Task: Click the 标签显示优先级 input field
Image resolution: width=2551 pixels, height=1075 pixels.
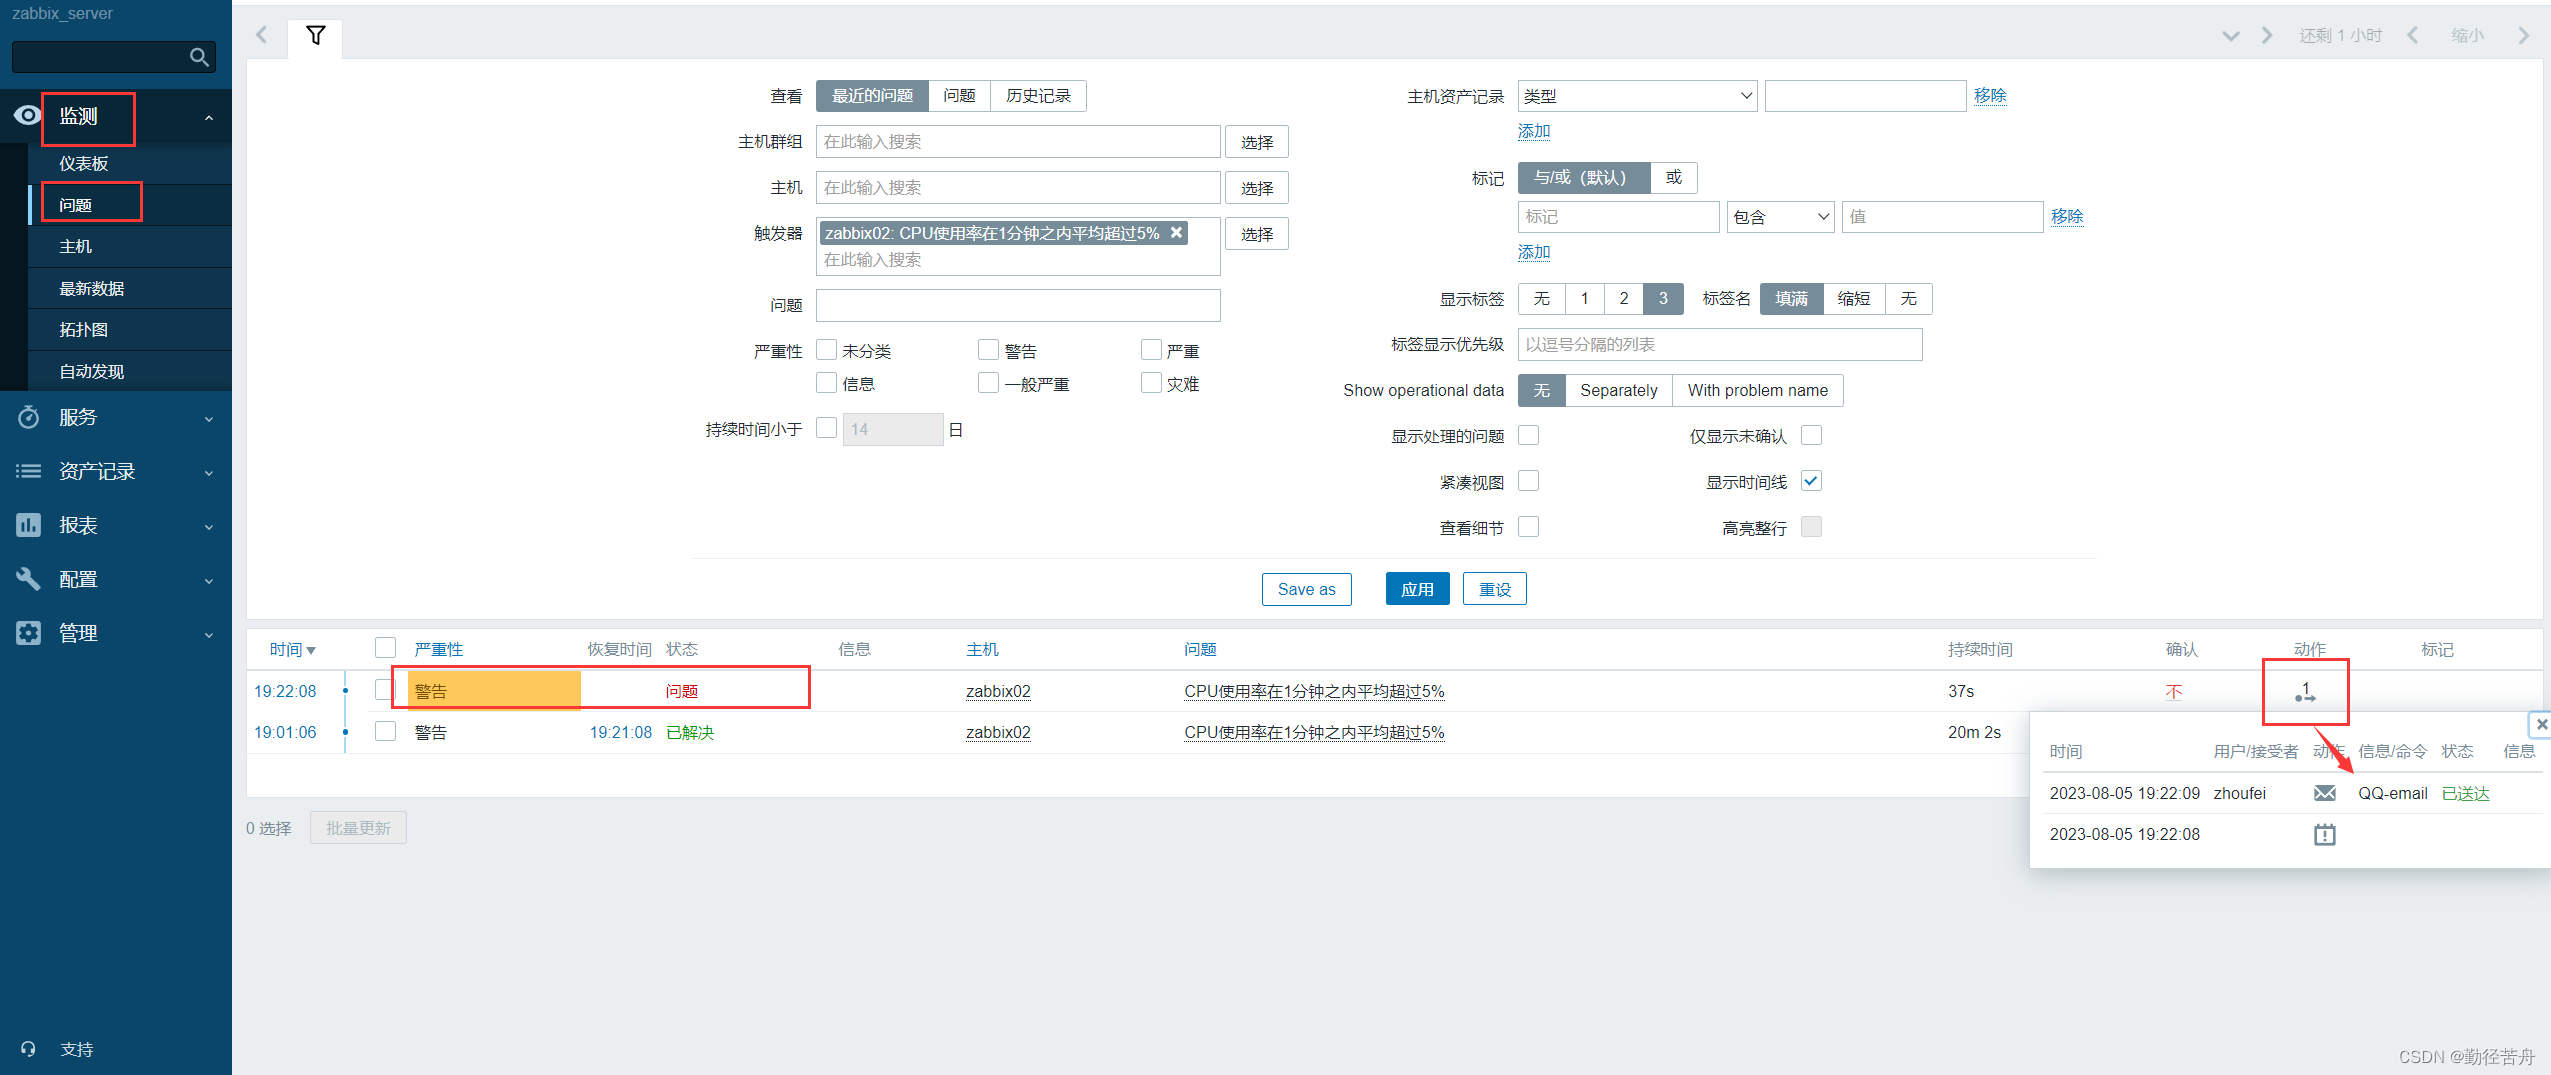Action: tap(1720, 344)
